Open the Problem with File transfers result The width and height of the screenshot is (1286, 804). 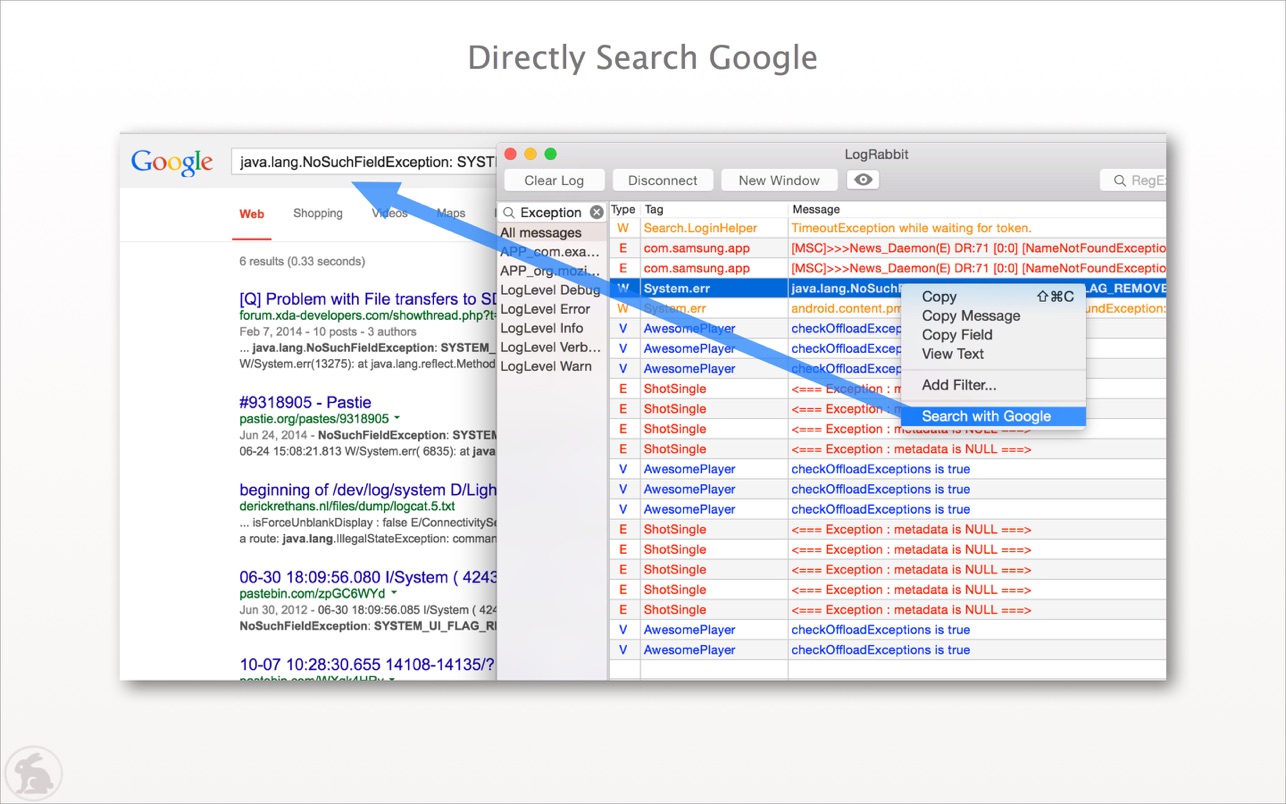[x=367, y=299]
